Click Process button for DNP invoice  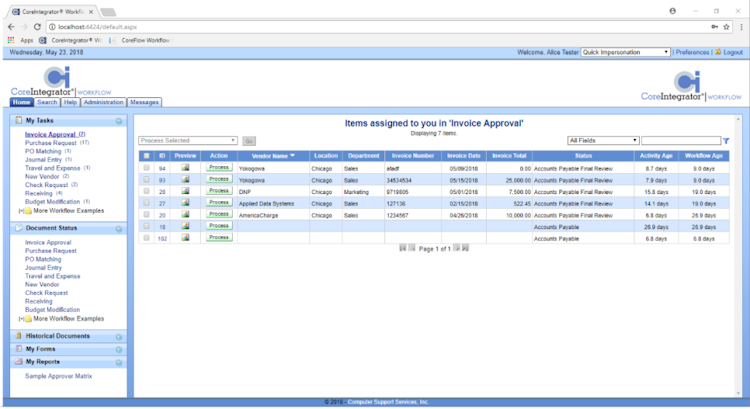[219, 191]
